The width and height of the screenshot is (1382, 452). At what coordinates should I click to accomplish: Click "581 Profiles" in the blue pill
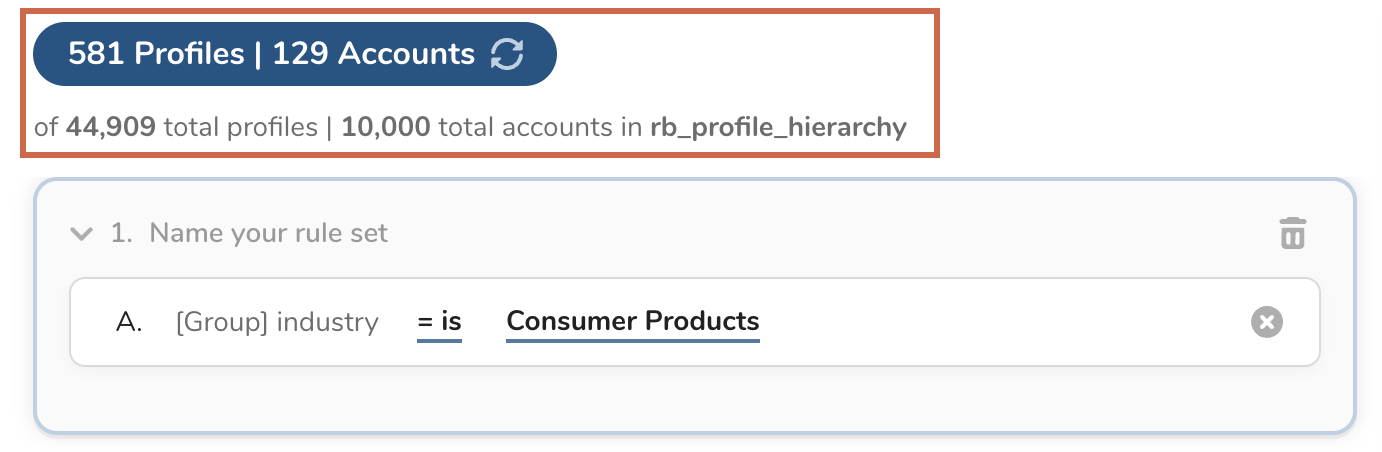click(156, 54)
